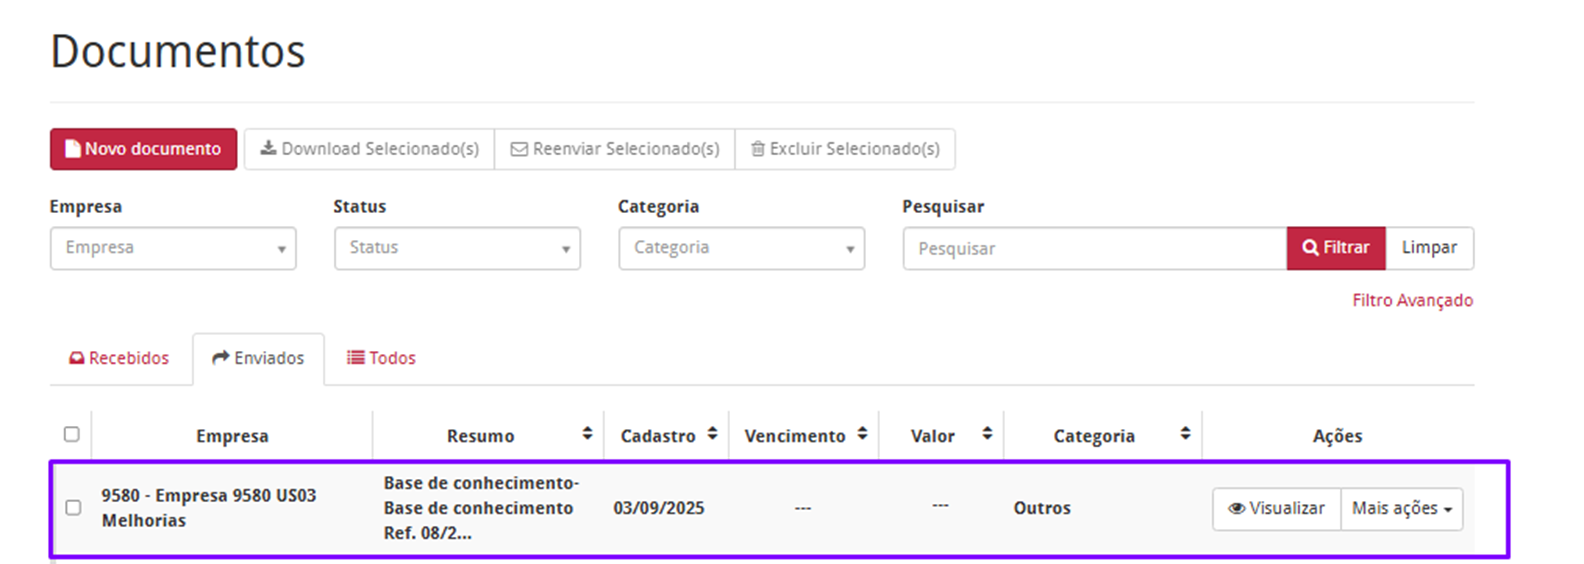Type in the Pesquisar search field
Viewport: 1584px width, 564px height.
click(1094, 248)
